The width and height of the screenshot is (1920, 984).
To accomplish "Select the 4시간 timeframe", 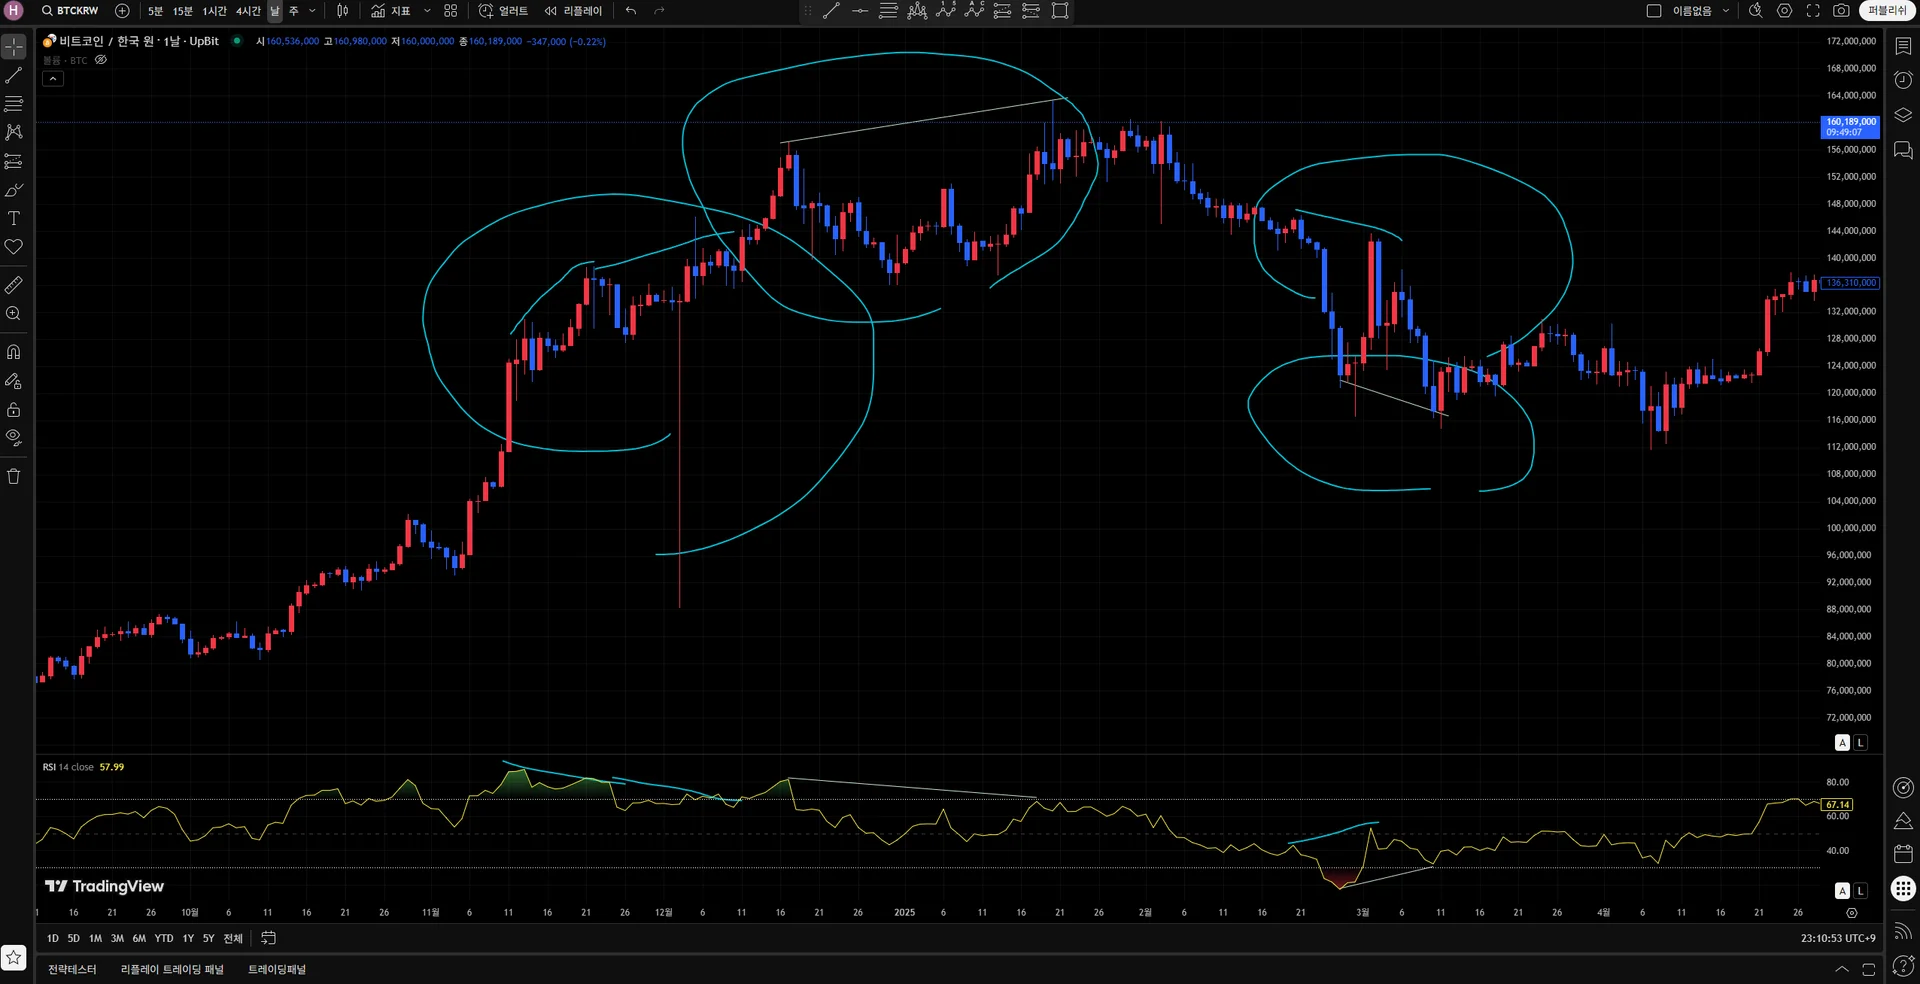I will coord(248,11).
